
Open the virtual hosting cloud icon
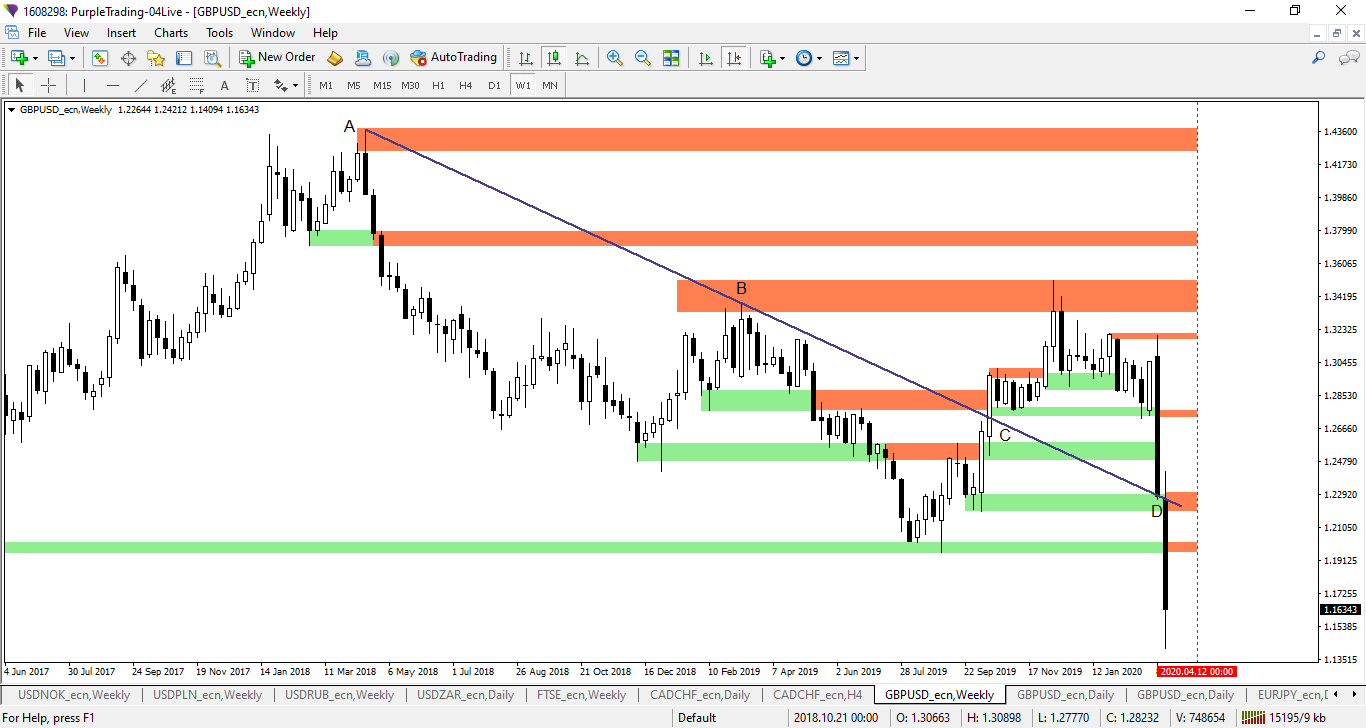click(x=363, y=58)
